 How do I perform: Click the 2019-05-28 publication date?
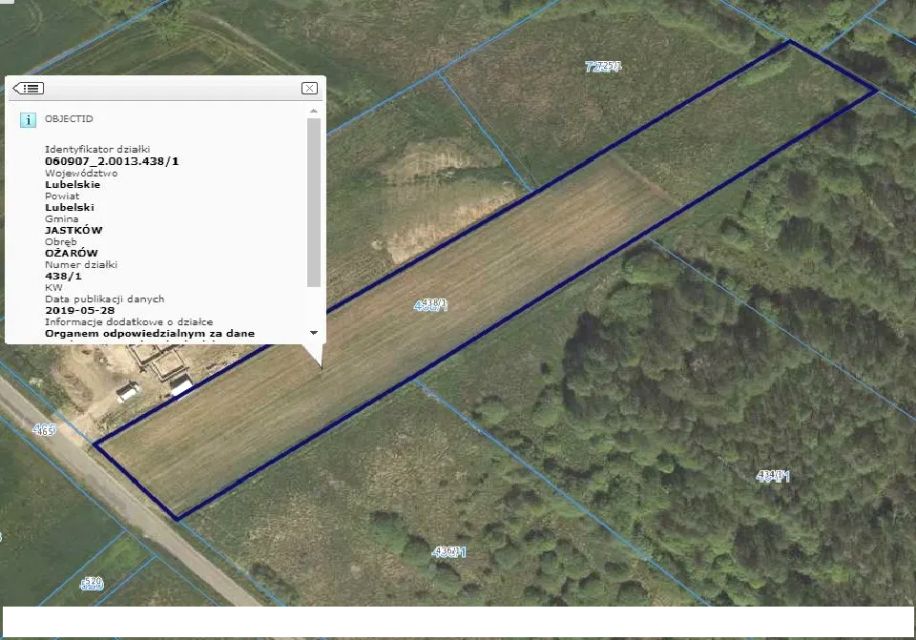(80, 311)
